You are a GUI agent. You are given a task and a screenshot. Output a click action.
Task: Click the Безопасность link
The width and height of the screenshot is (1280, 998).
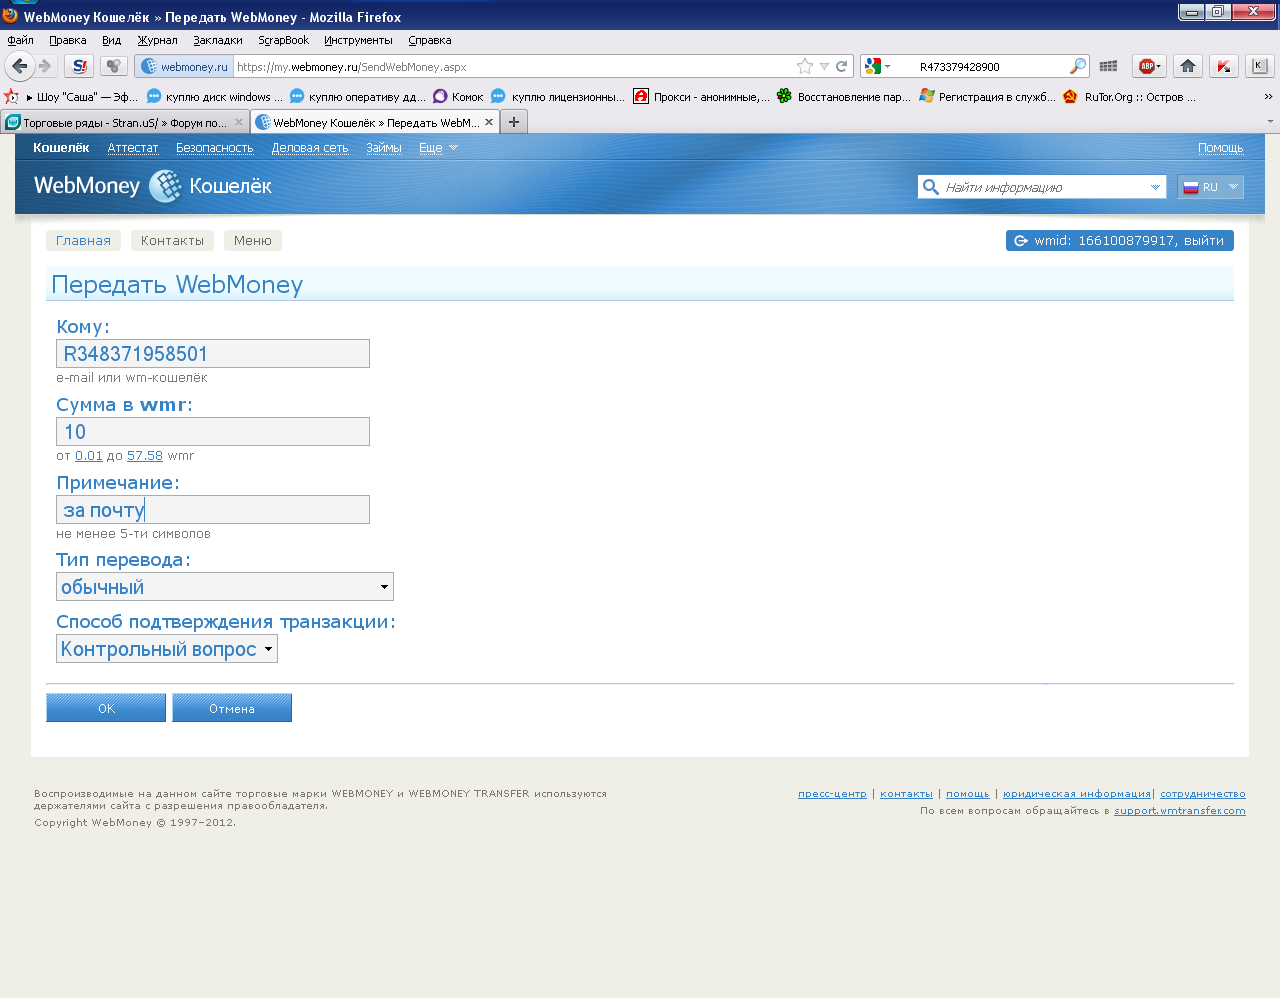tap(215, 148)
